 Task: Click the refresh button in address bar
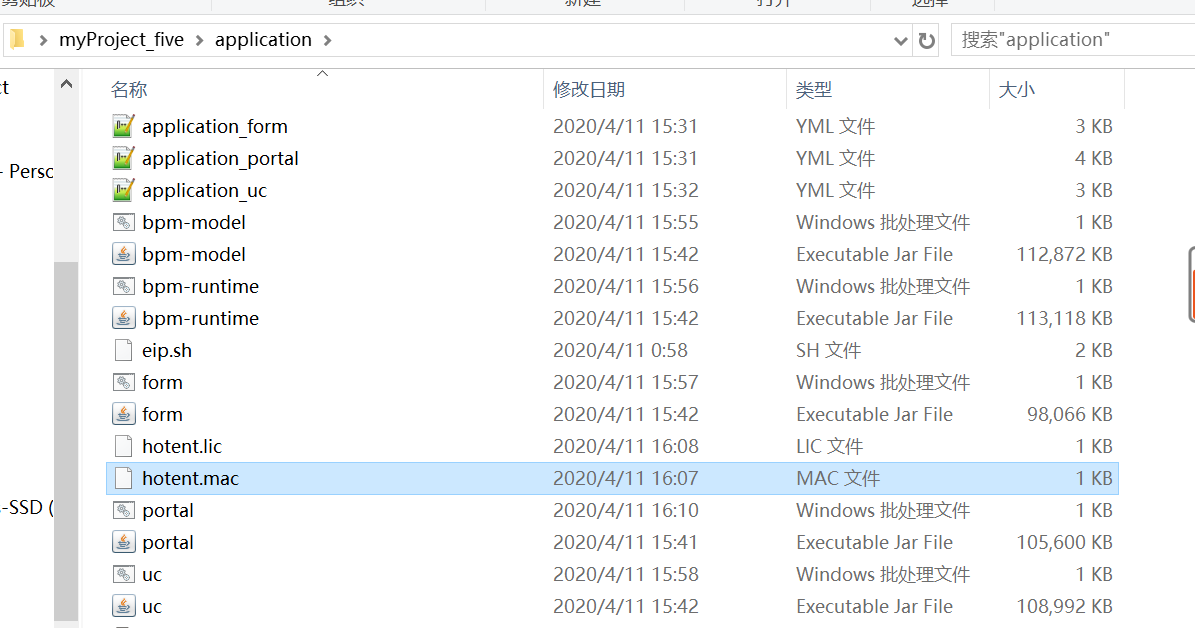(927, 40)
